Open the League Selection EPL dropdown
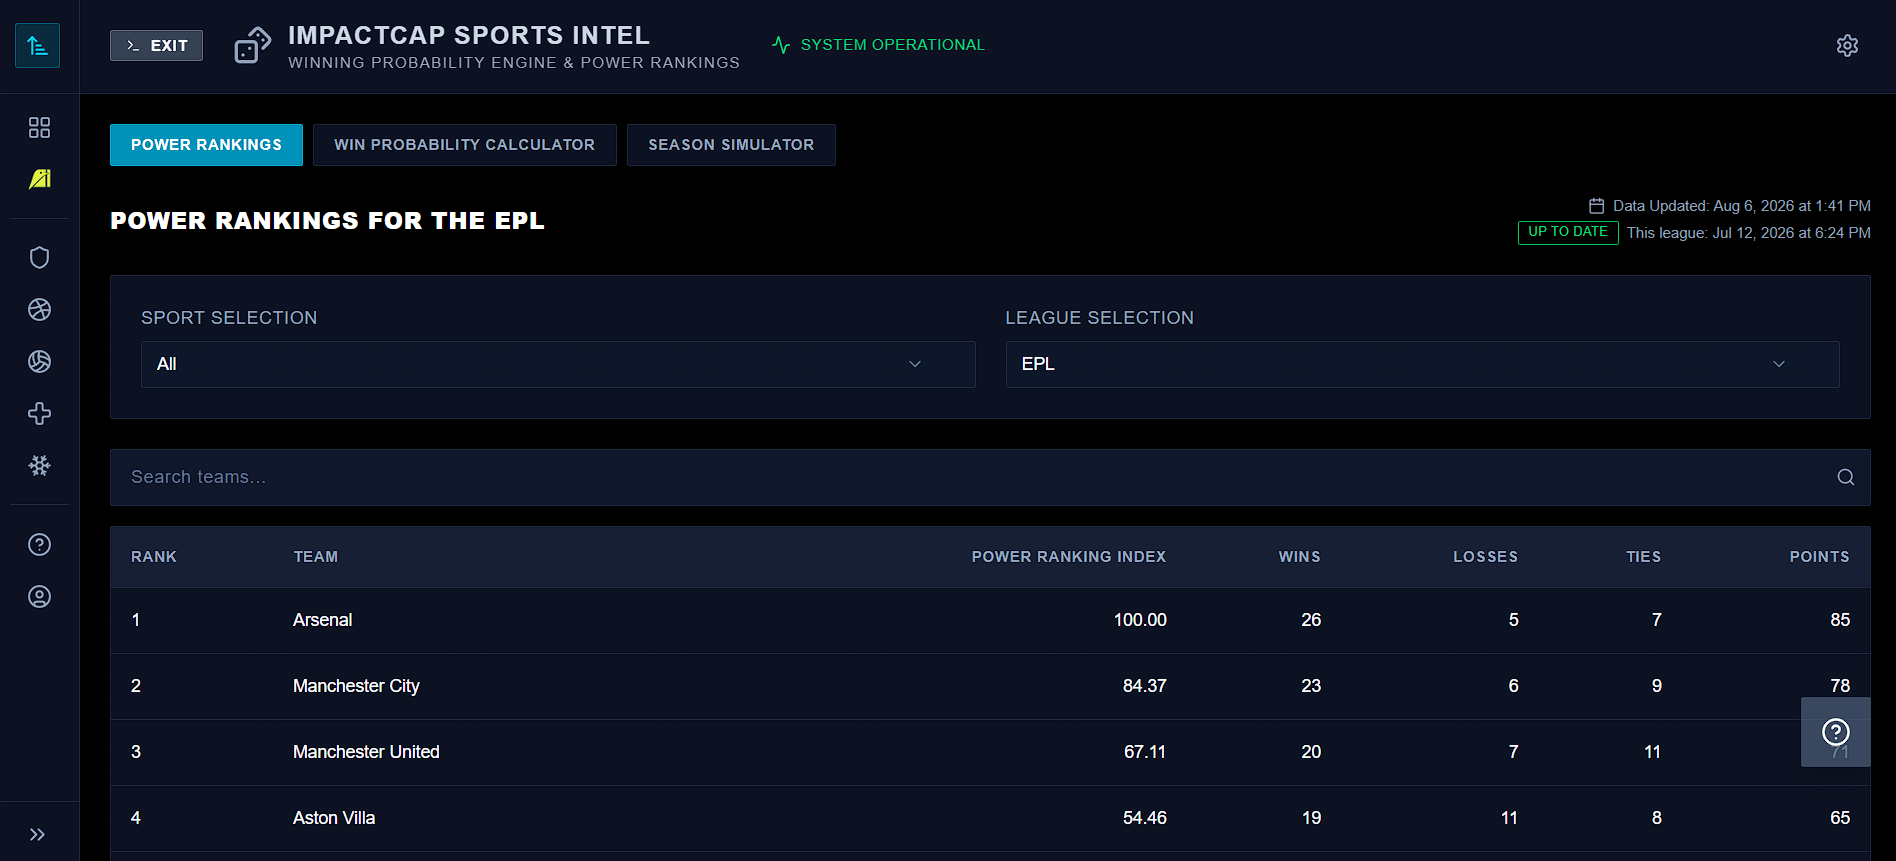Image resolution: width=1896 pixels, height=861 pixels. pos(1422,364)
